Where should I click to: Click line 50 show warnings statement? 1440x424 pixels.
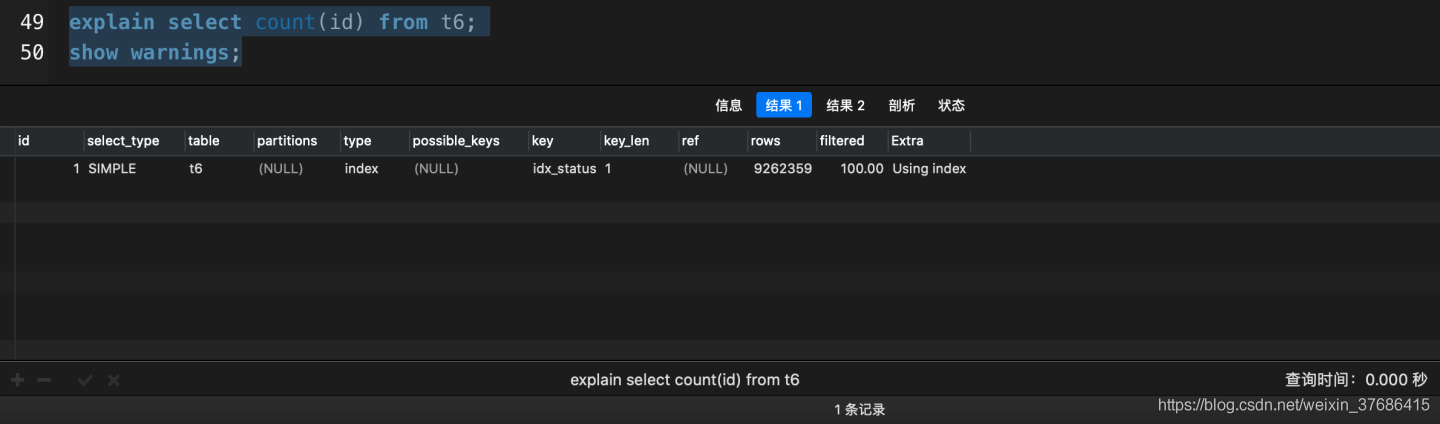[x=155, y=52]
